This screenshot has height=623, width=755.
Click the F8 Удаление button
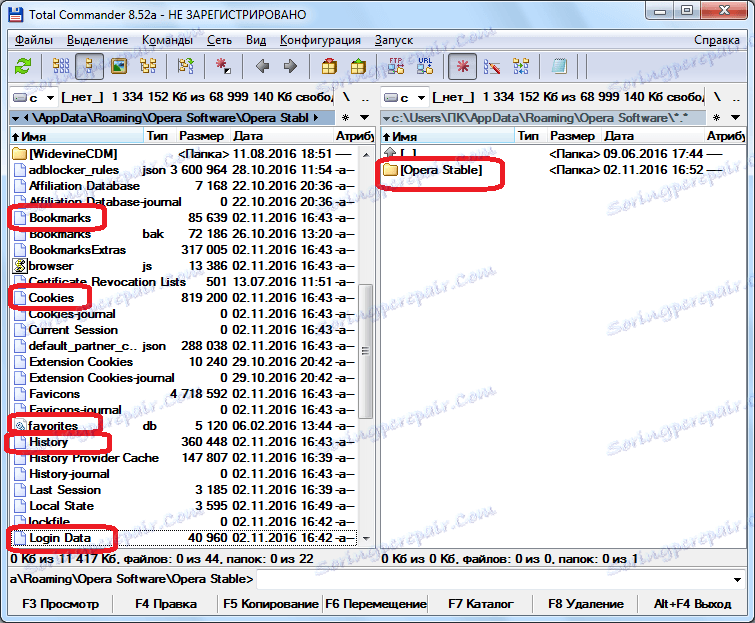pyautogui.click(x=586, y=604)
